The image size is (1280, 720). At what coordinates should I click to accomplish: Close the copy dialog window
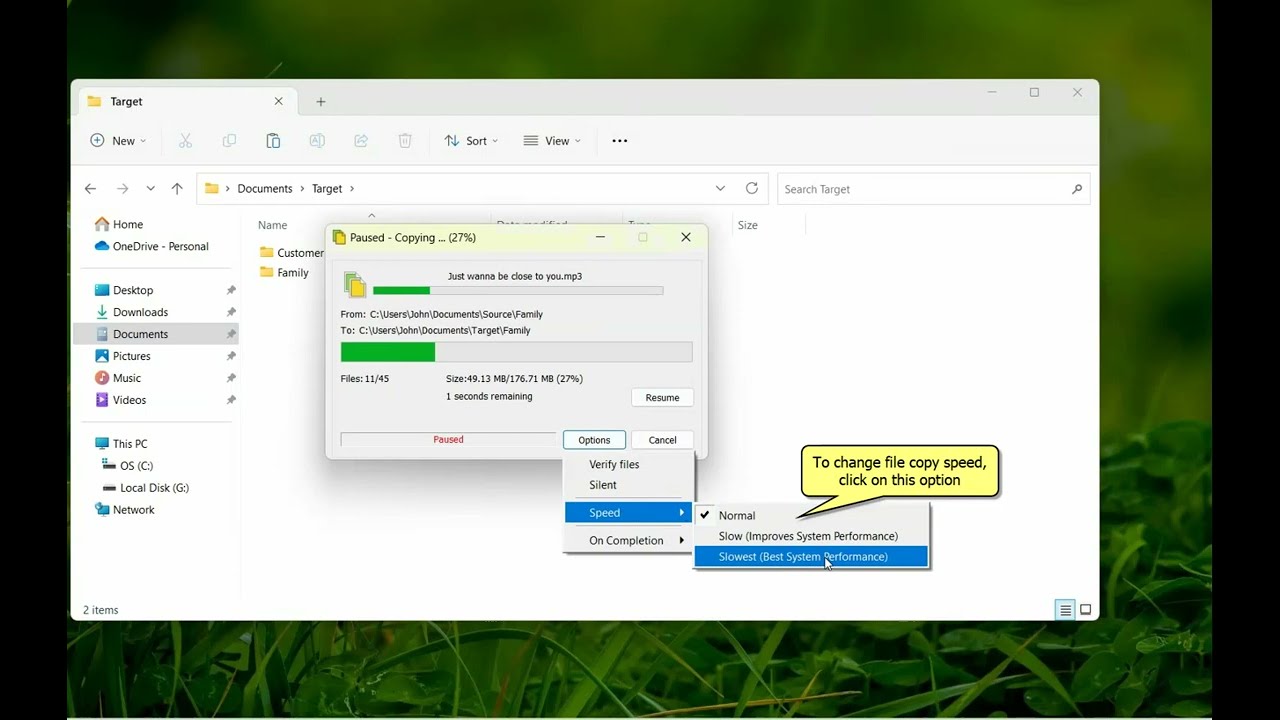(686, 238)
